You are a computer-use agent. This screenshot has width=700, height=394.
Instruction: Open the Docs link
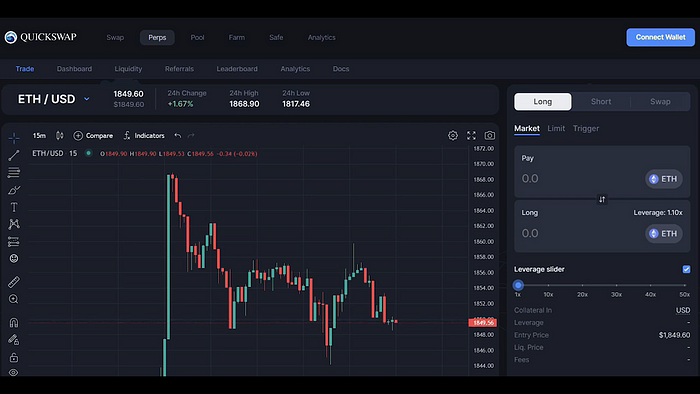click(x=341, y=69)
